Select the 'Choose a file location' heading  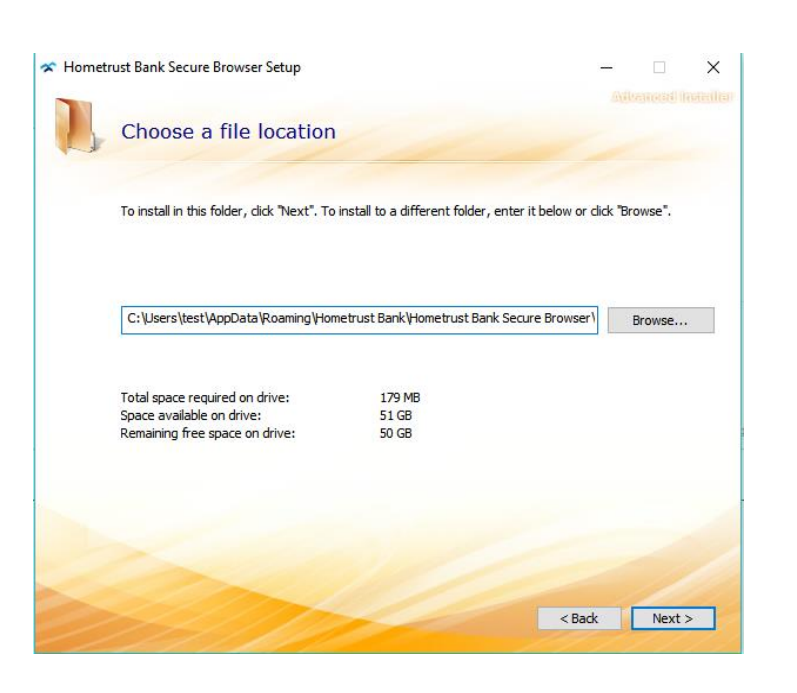tap(228, 132)
